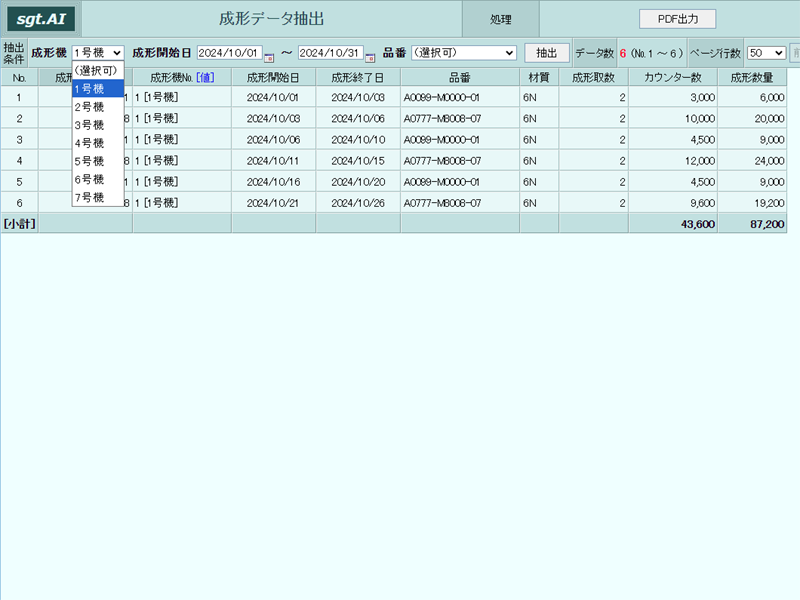Choose 5号機 in the dropdown list
800x600 pixels.
pyautogui.click(x=97, y=161)
